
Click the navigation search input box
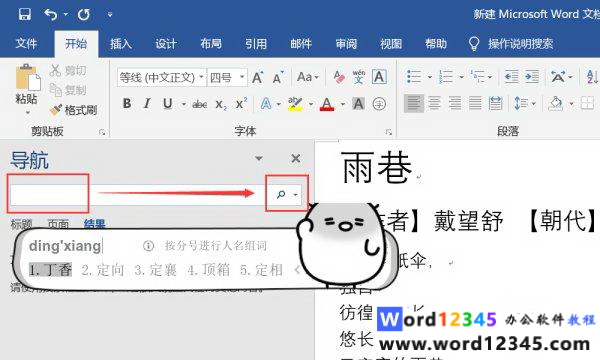138,195
